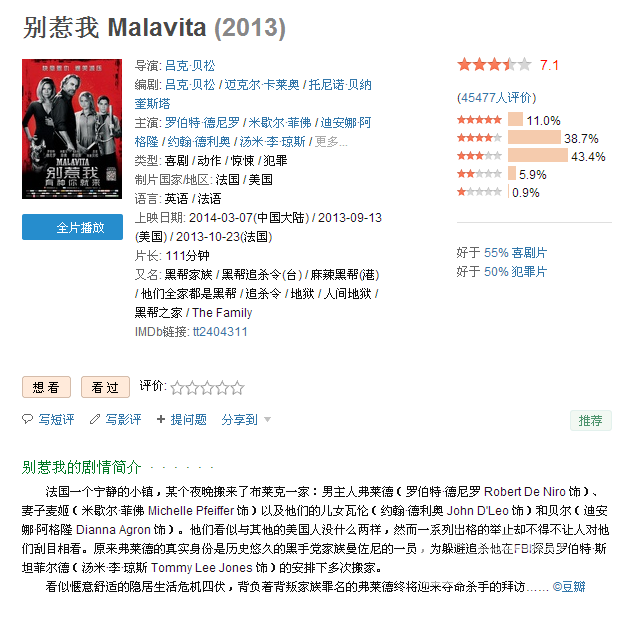Expand the 分享到 dropdown arrow
627x619 pixels.
coord(268,419)
